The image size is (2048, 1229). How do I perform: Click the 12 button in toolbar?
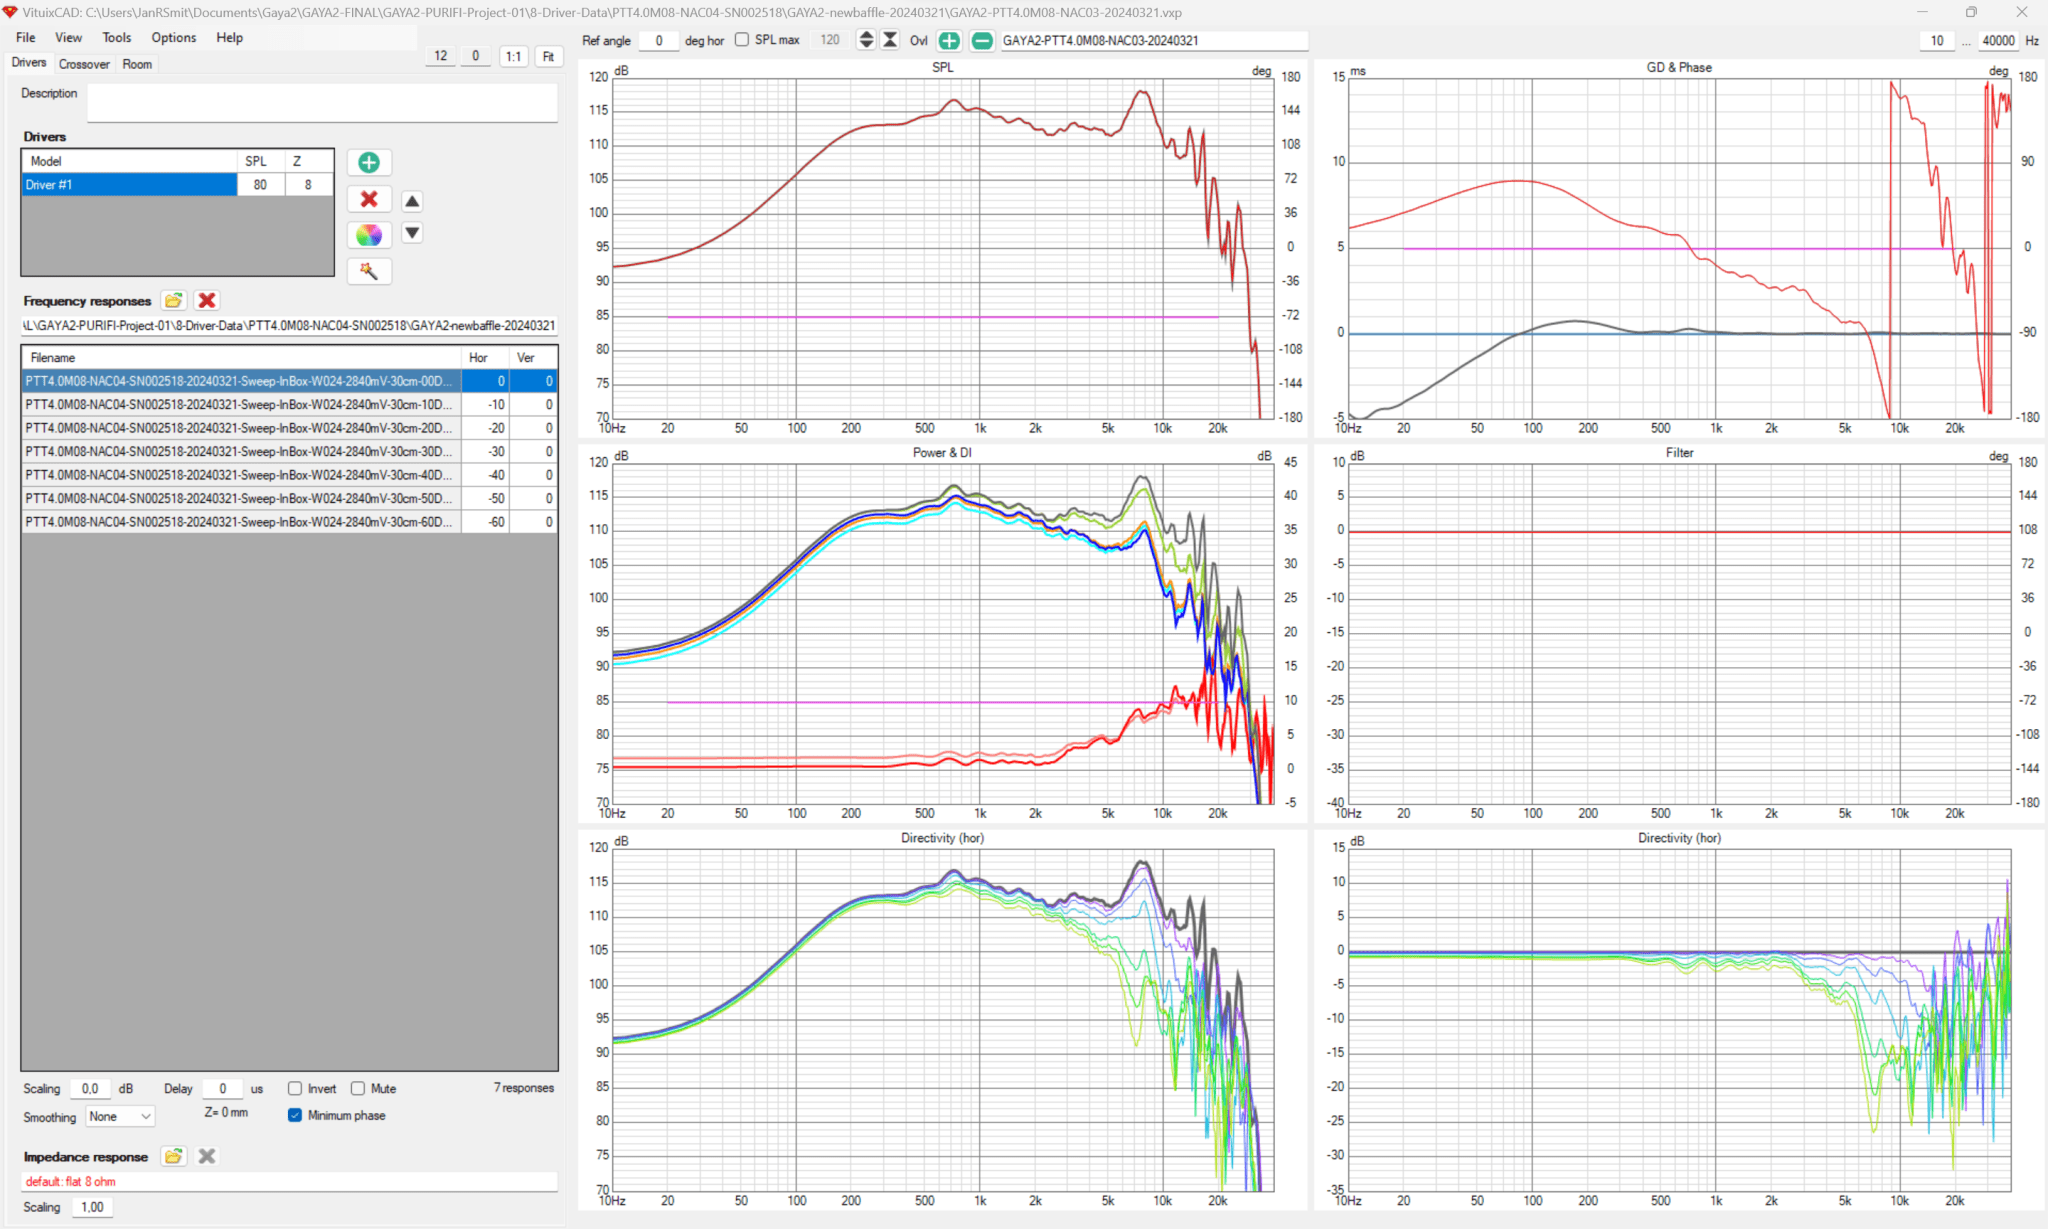[441, 56]
